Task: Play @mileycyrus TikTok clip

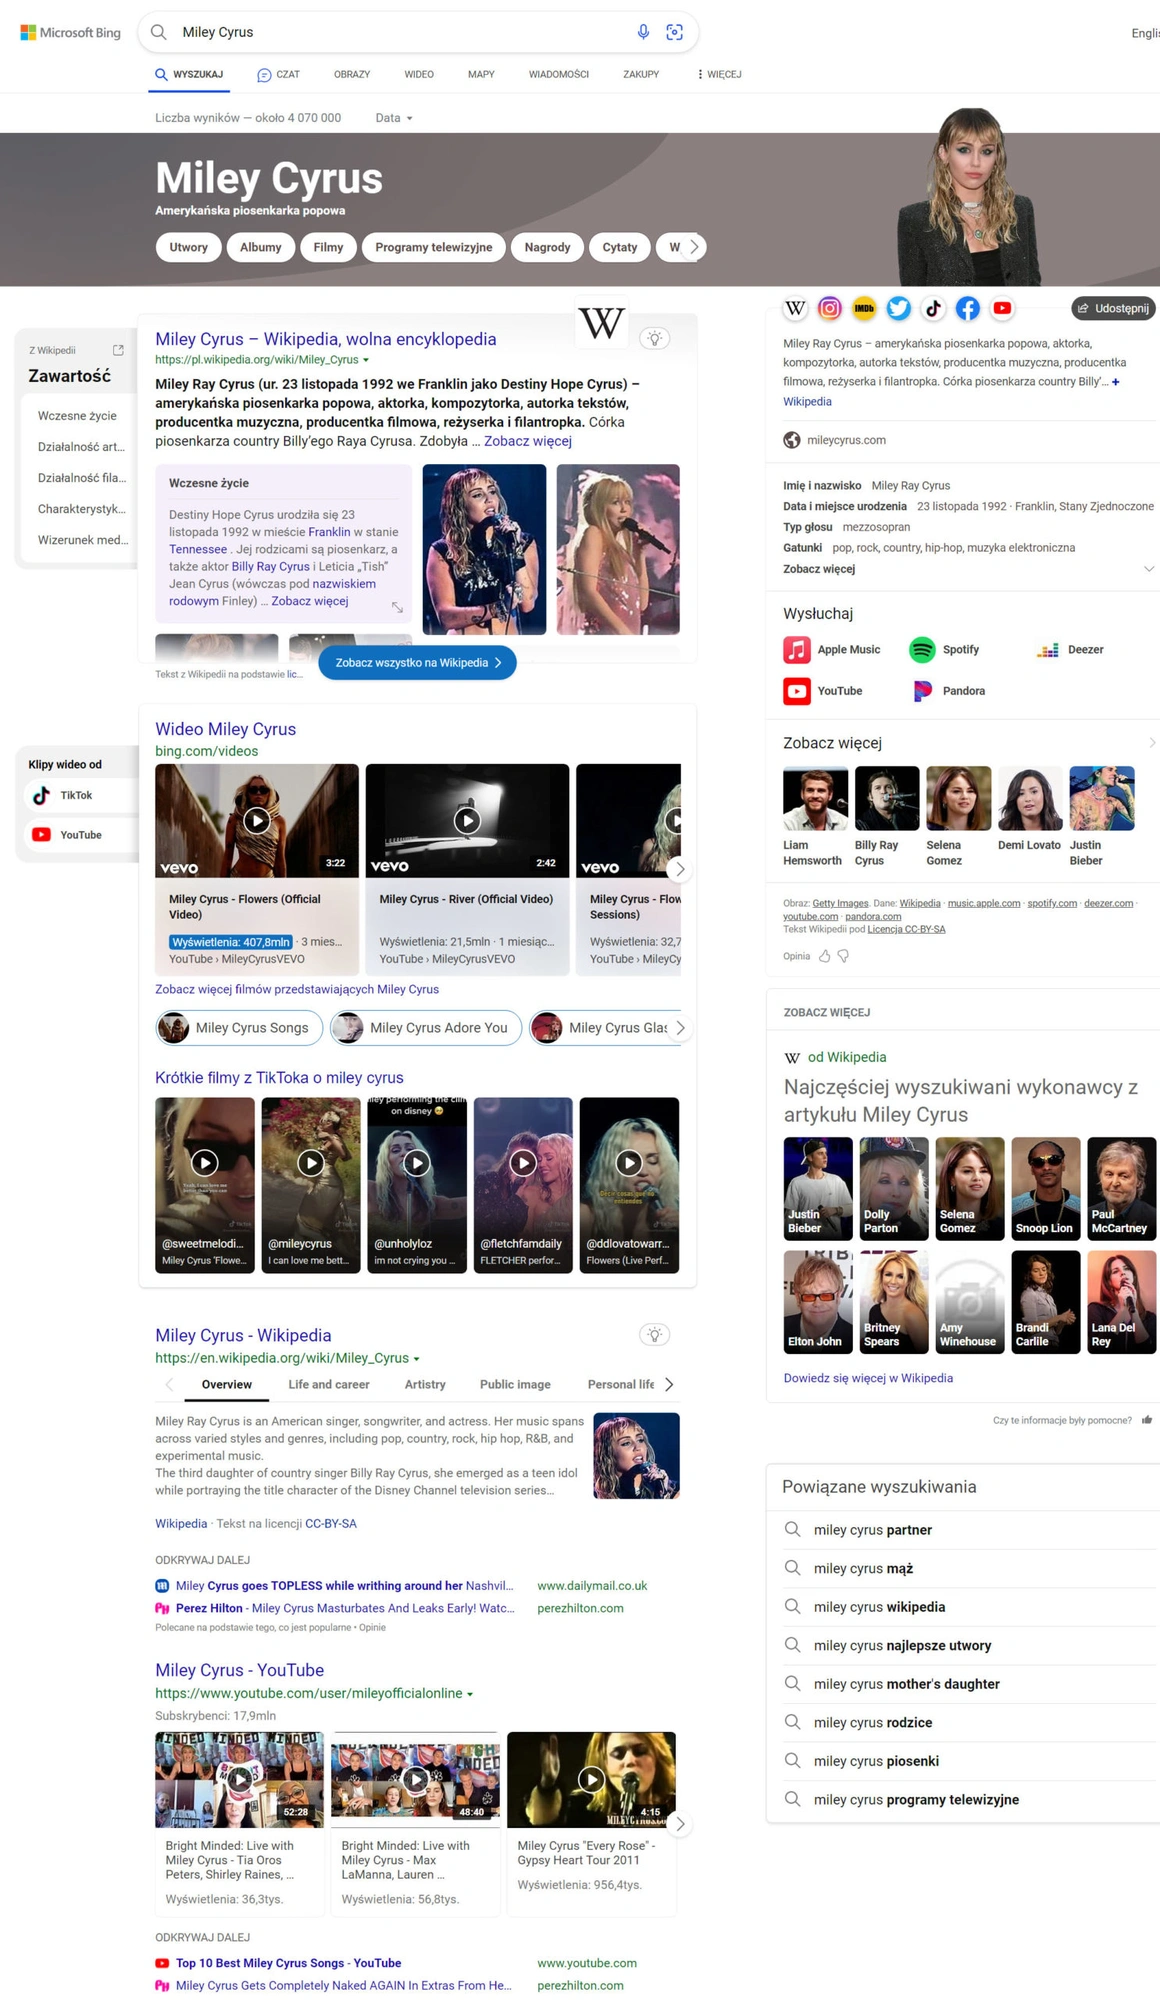Action: [x=311, y=1163]
